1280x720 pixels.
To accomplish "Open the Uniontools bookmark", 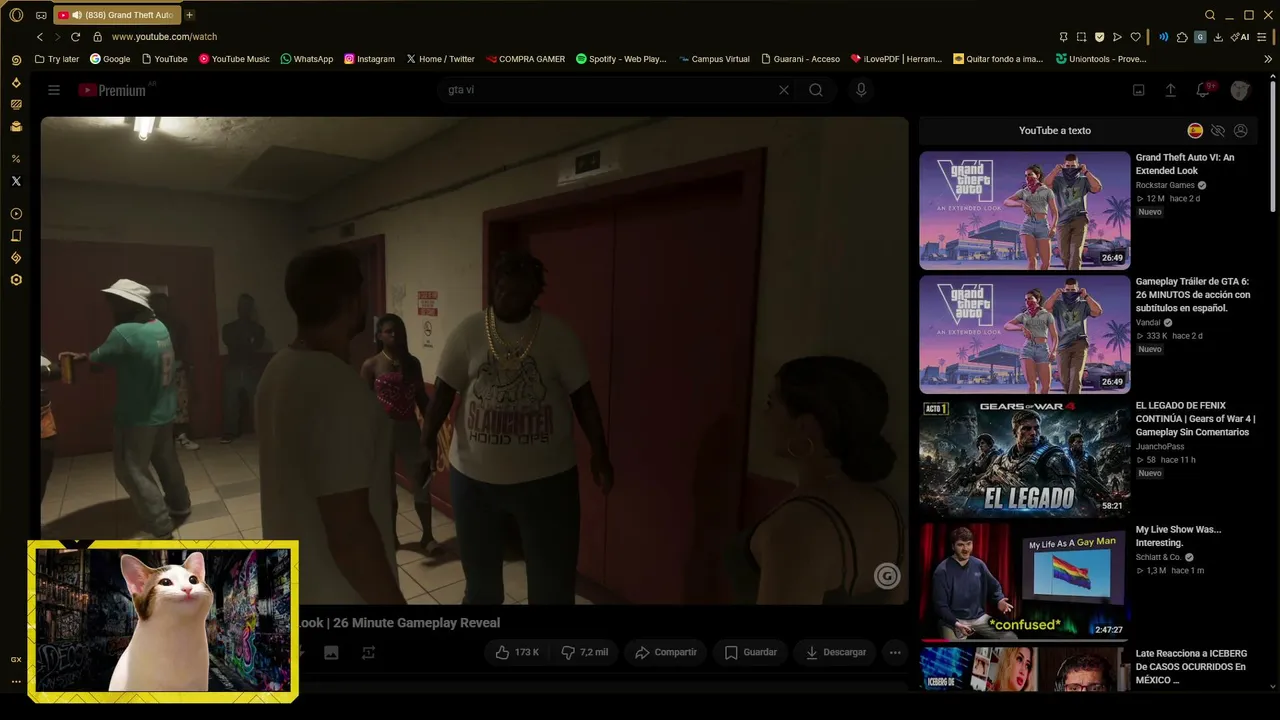I will pyautogui.click(x=1101, y=59).
